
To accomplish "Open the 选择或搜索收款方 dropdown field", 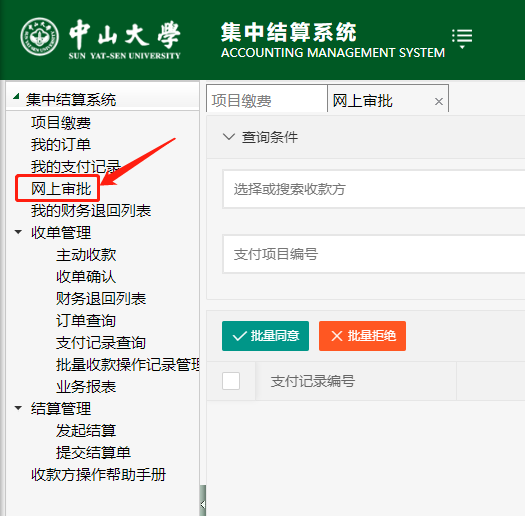I will (374, 189).
